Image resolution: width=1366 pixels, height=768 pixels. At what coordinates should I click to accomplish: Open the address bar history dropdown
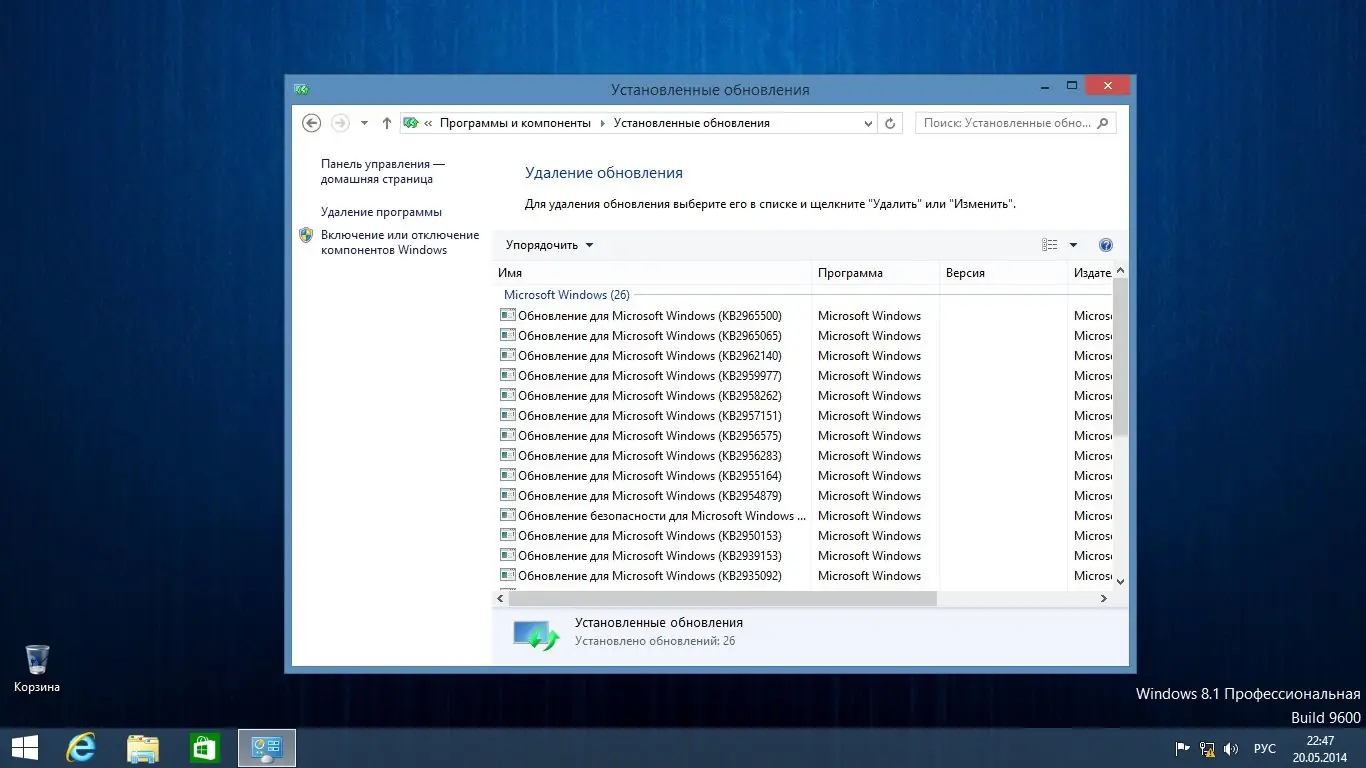pos(868,122)
